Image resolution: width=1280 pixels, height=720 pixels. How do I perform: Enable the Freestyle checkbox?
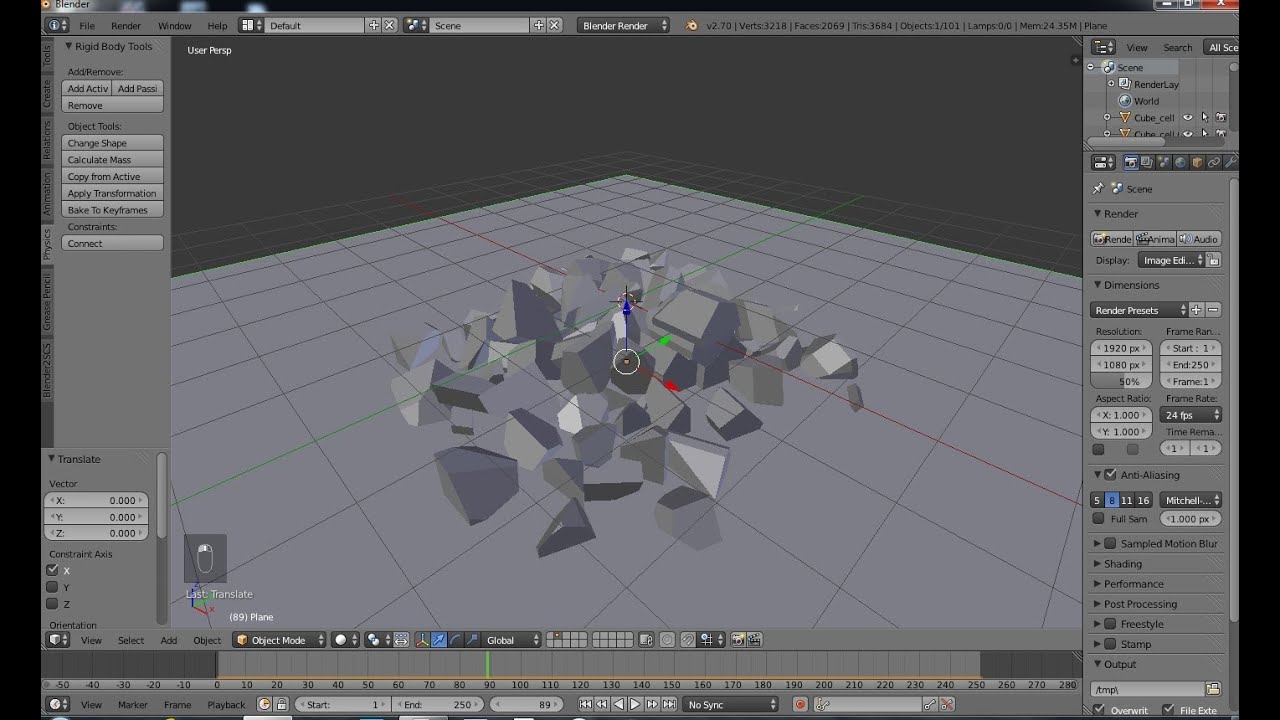1110,623
